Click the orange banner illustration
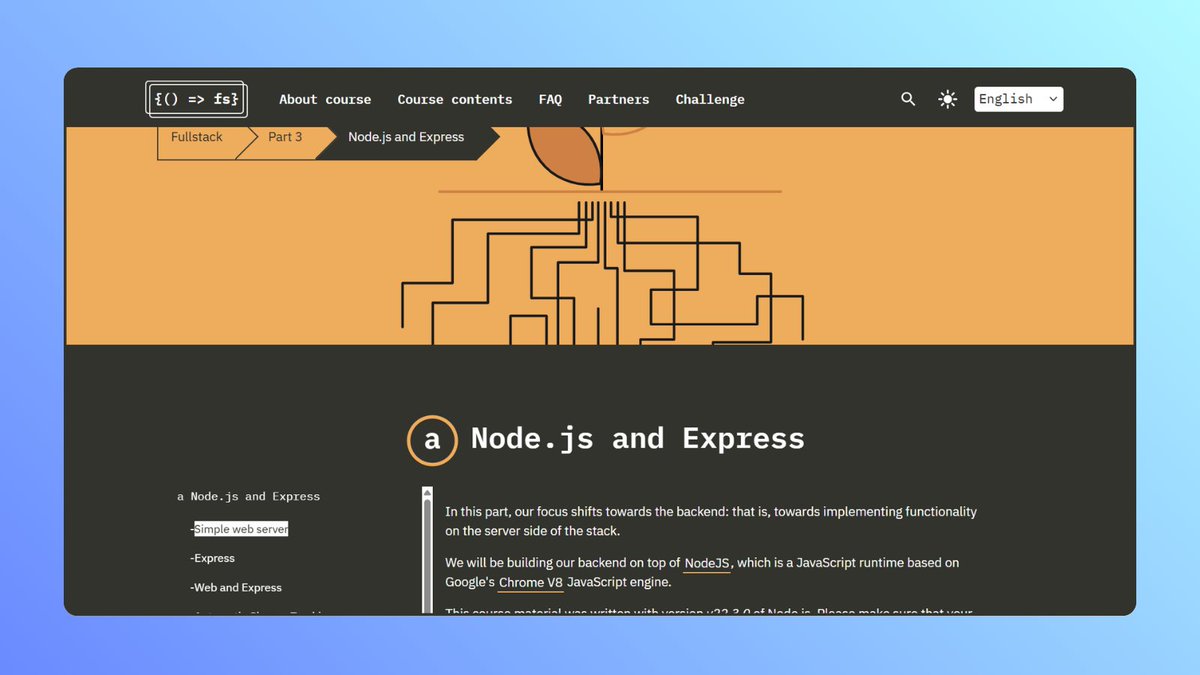Screen dimensions: 1200x675 [600, 236]
